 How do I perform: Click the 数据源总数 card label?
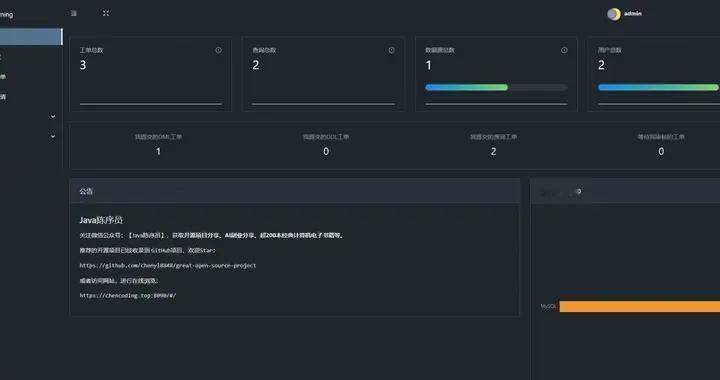pos(440,50)
